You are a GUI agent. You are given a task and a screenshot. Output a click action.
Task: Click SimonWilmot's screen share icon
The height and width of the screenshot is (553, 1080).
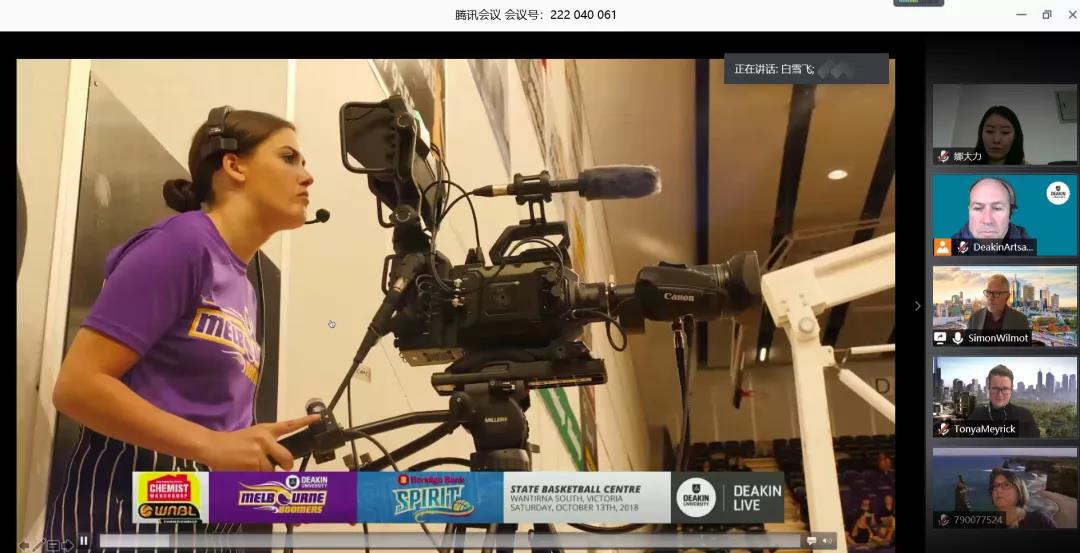(x=942, y=338)
